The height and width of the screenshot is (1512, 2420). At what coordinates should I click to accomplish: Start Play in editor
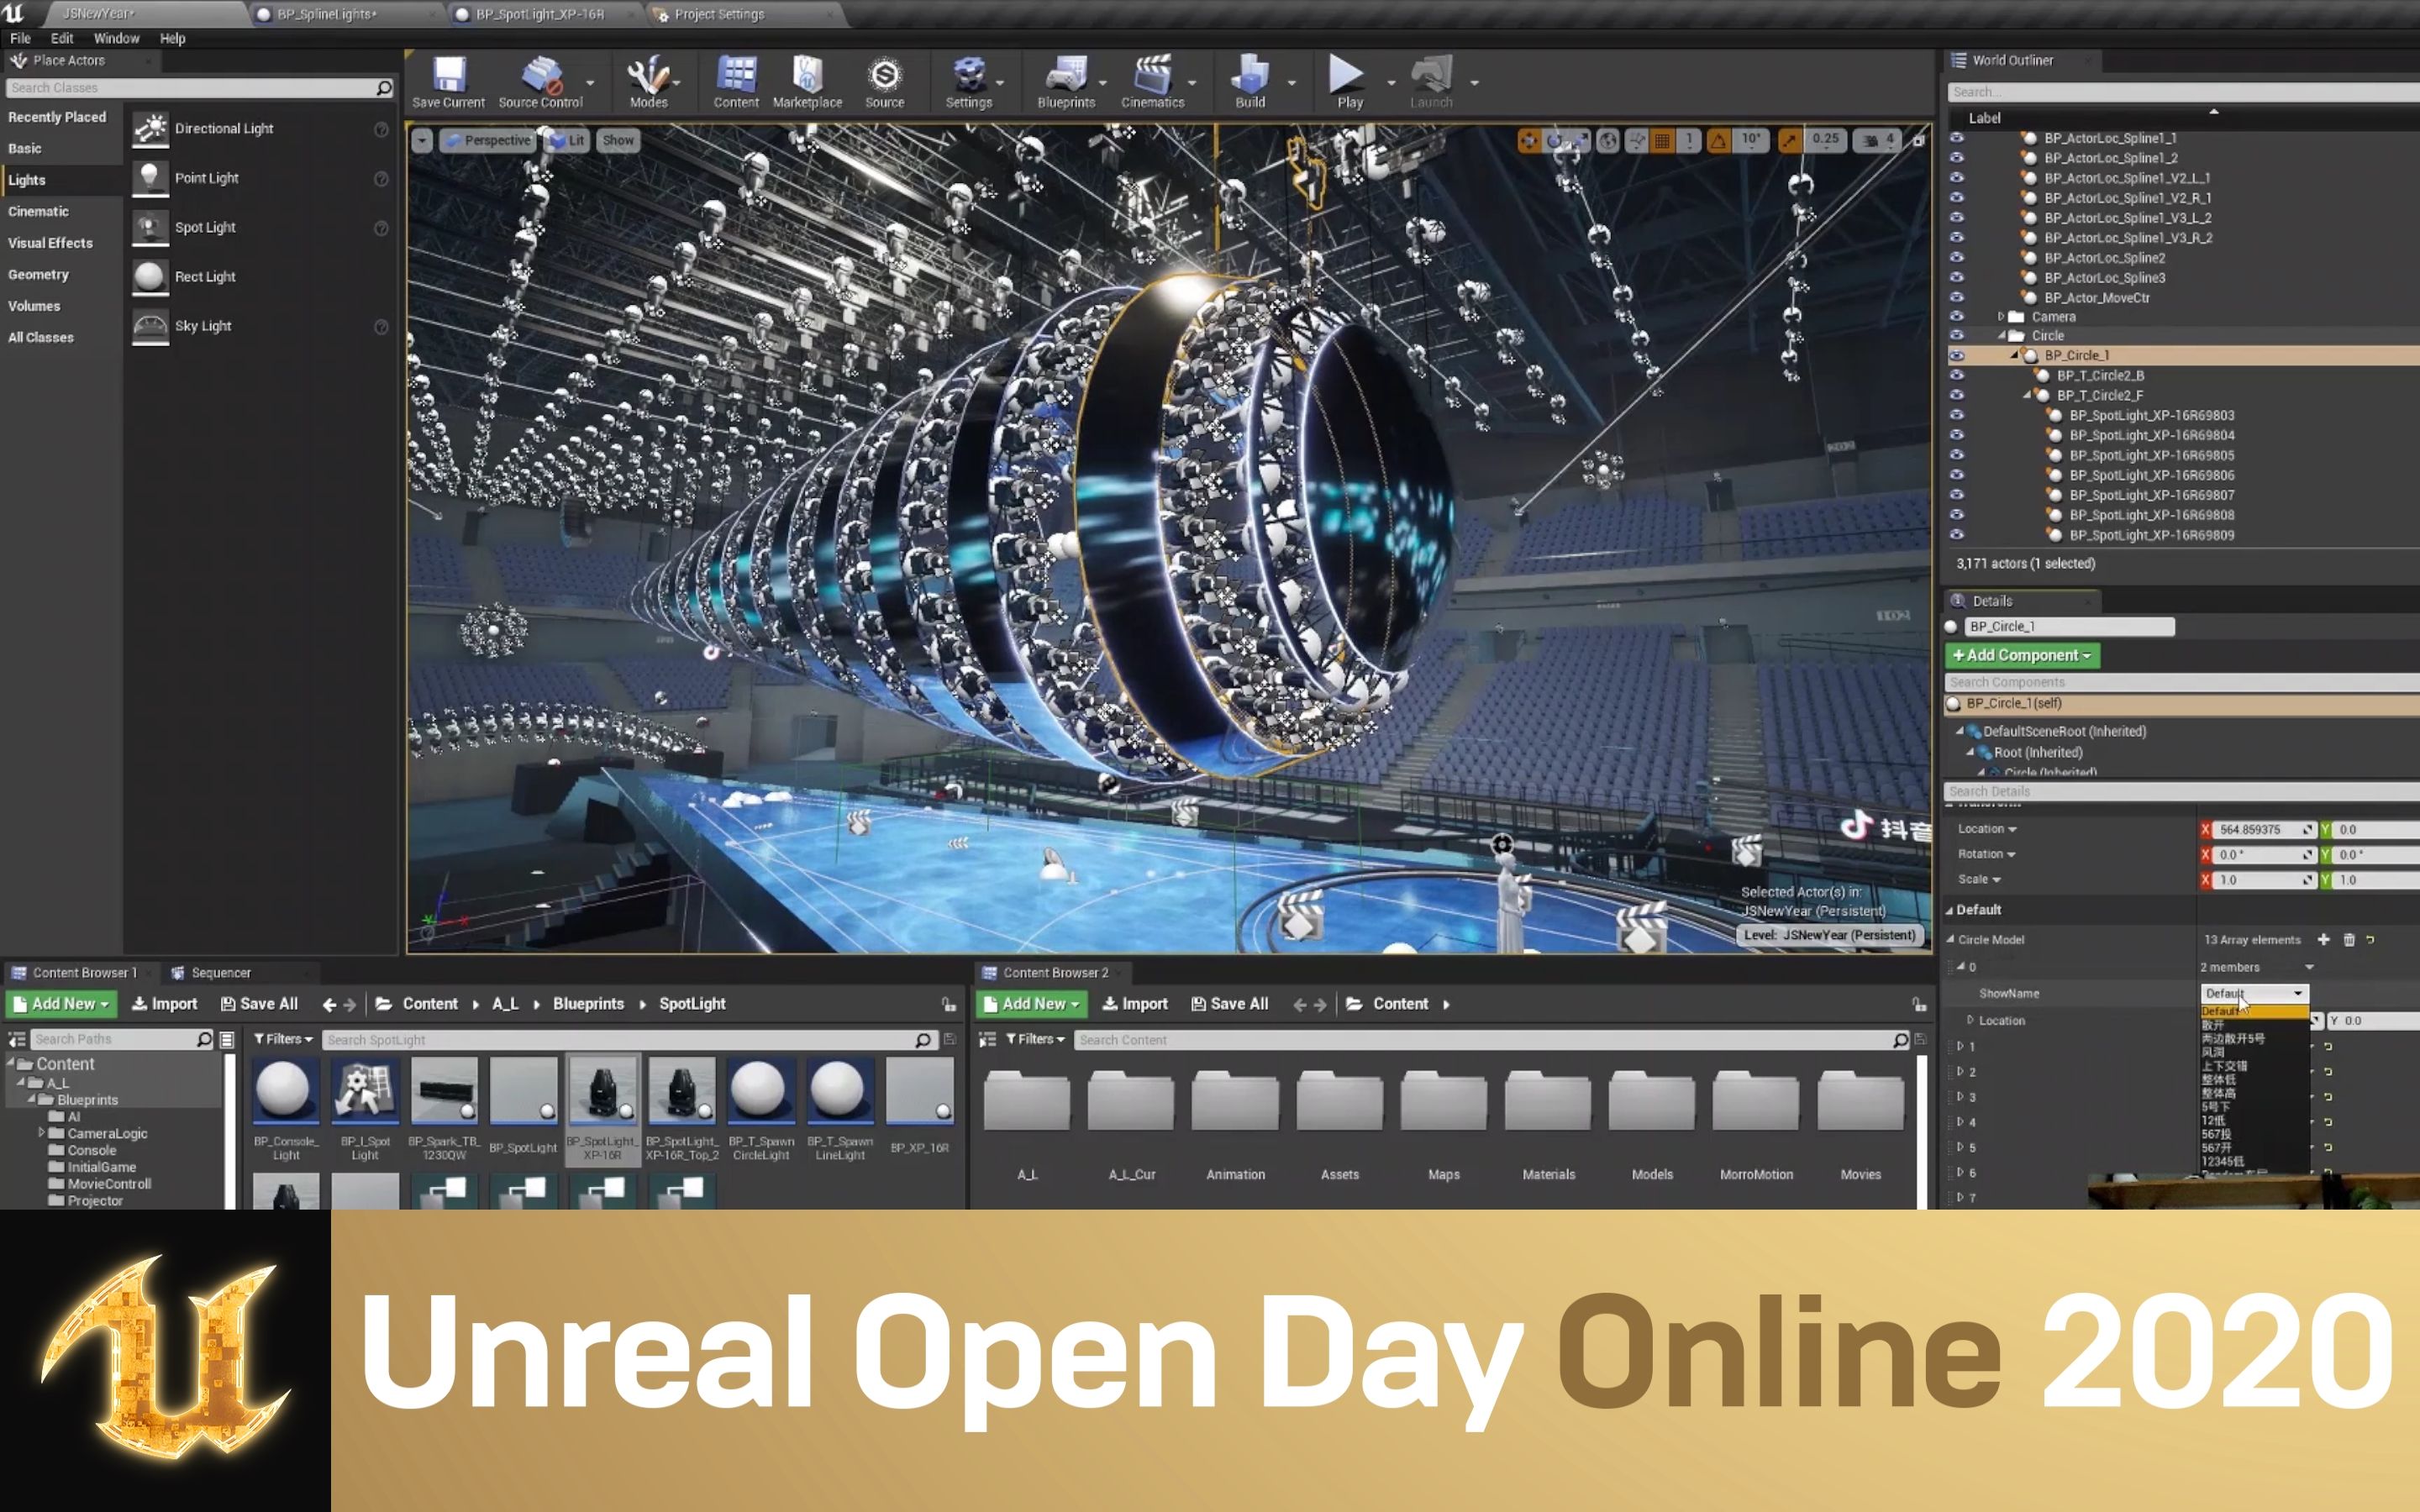coord(1347,82)
